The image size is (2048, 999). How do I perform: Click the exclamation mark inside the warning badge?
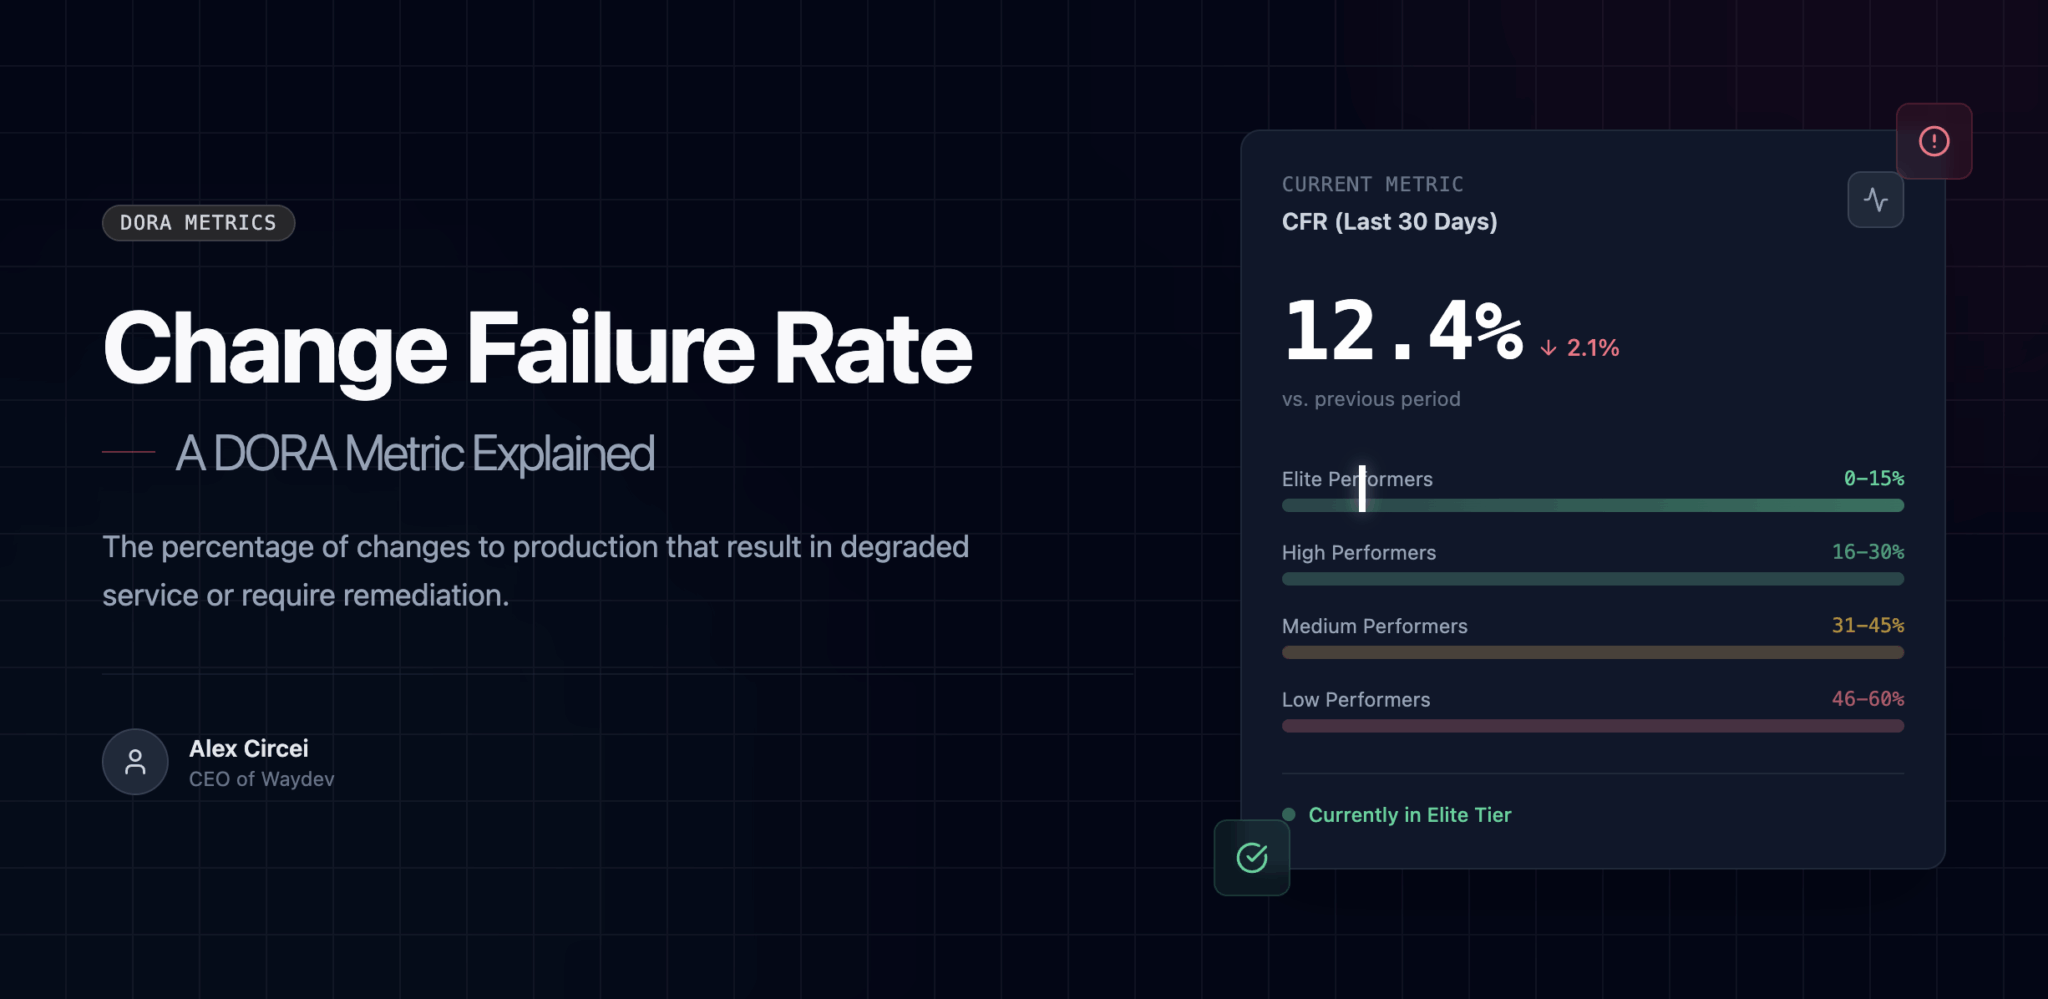pyautogui.click(x=1934, y=141)
